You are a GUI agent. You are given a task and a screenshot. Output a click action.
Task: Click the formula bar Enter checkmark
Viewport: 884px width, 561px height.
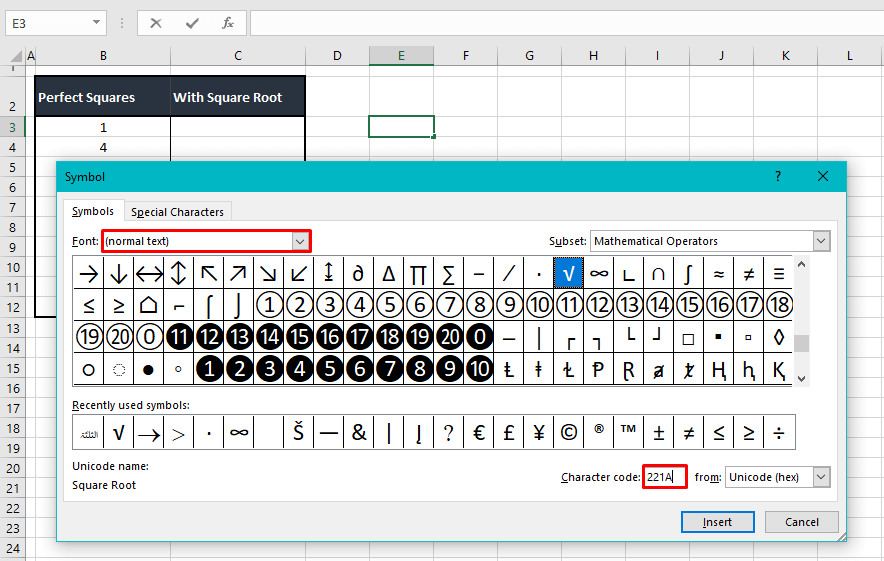pyautogui.click(x=192, y=22)
